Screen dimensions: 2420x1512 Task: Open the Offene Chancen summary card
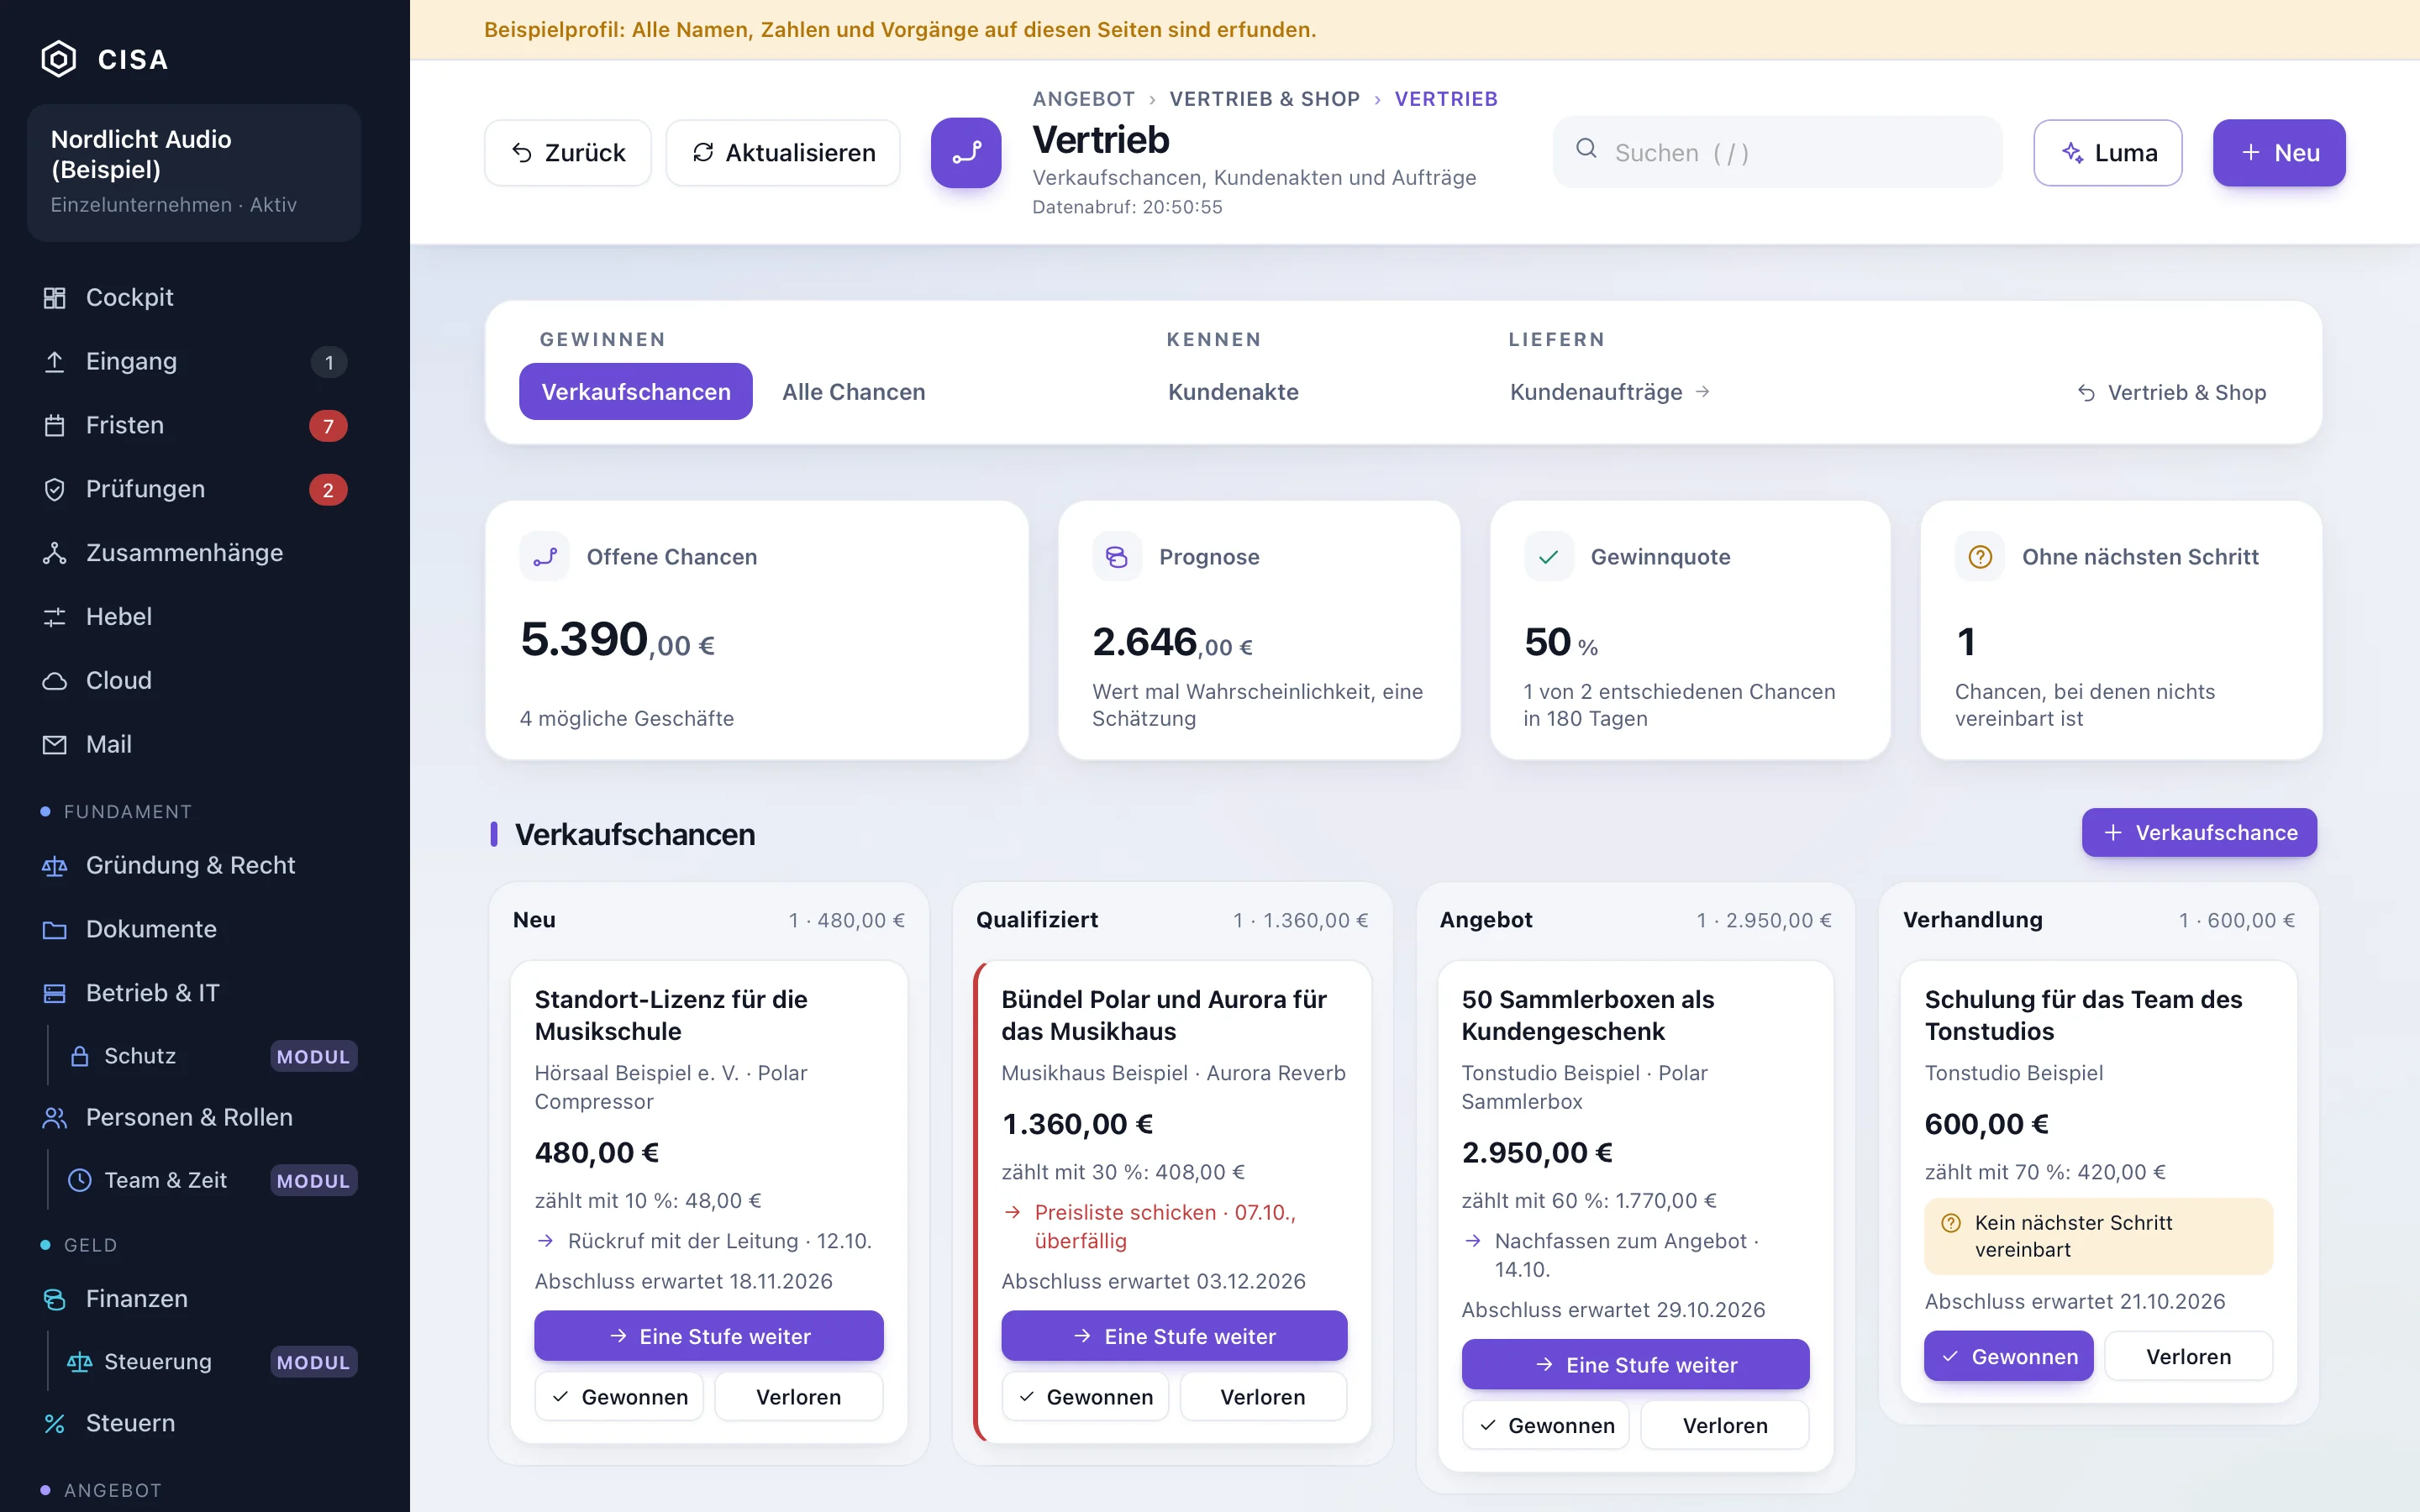(757, 630)
